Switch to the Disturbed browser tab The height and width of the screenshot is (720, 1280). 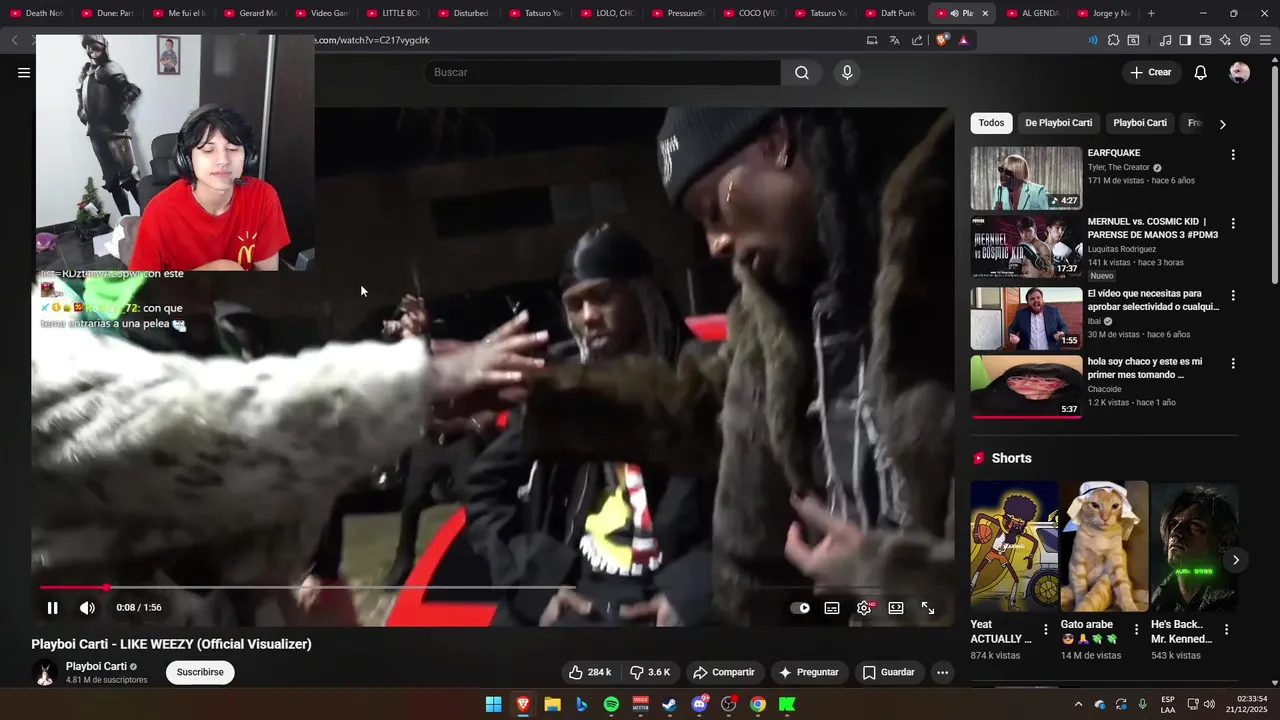tap(464, 13)
